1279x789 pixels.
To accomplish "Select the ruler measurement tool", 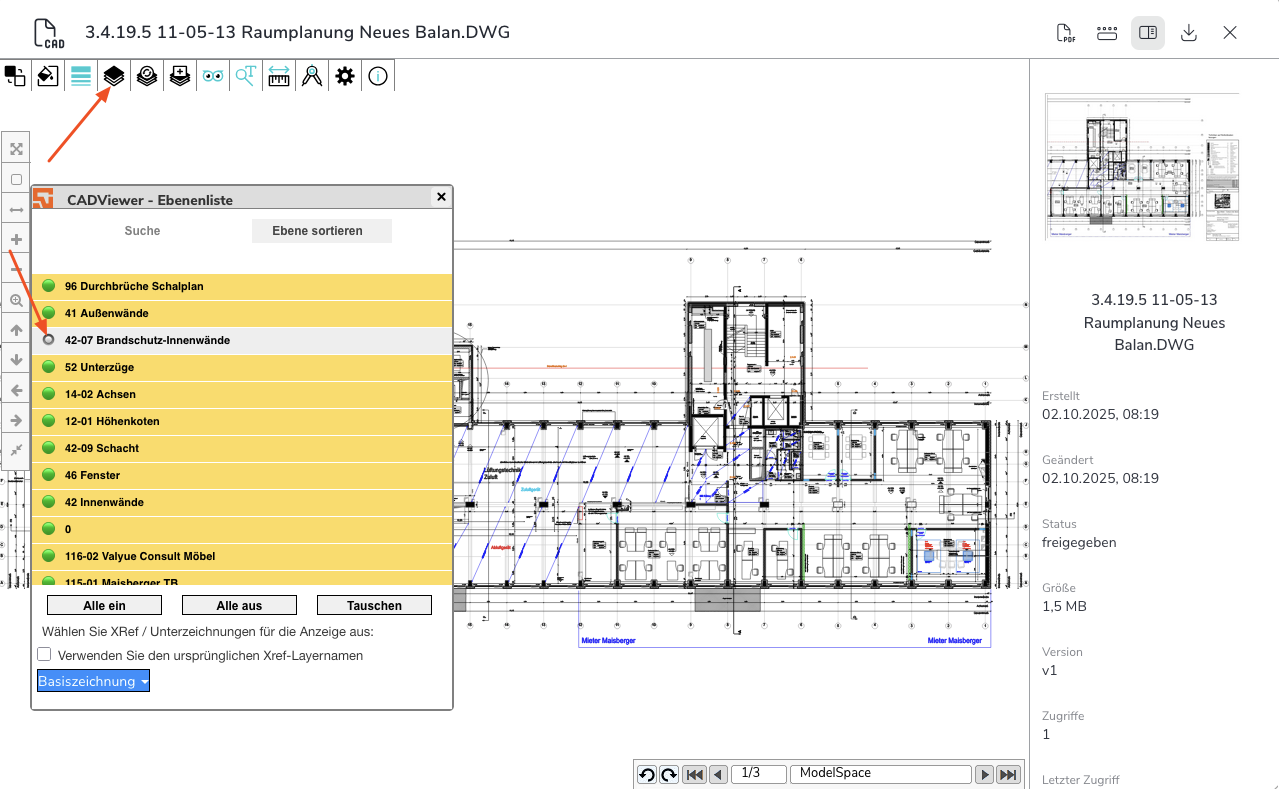I will (x=279, y=76).
